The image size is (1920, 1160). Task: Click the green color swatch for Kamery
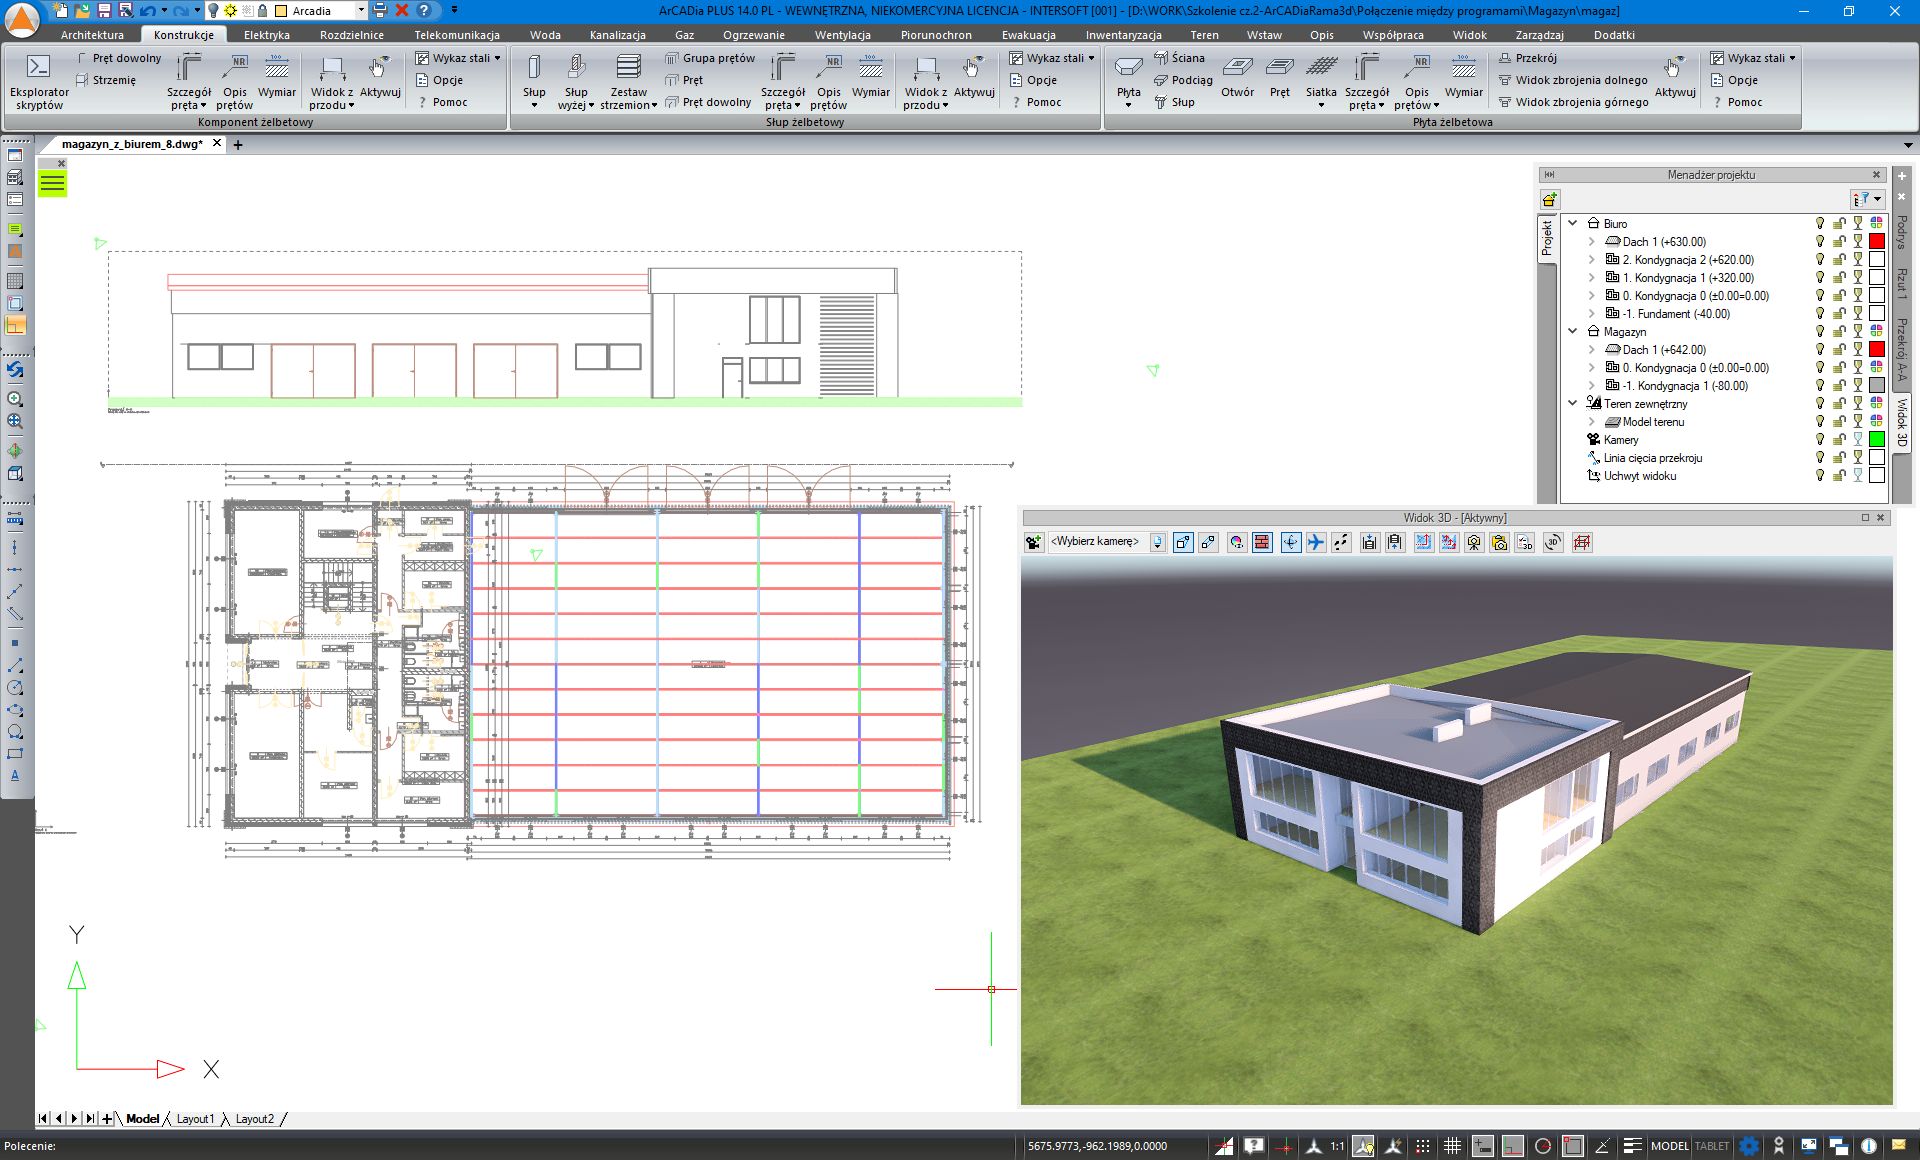coord(1877,440)
